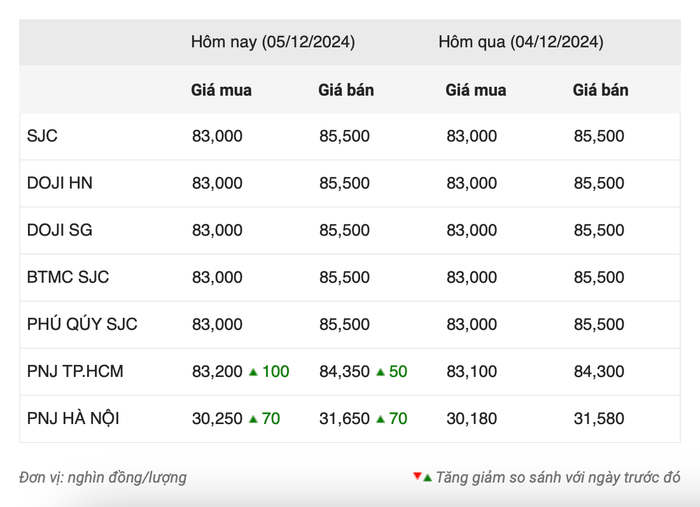Click green up arrow beside 50
This screenshot has height=507, width=700.
point(380,372)
